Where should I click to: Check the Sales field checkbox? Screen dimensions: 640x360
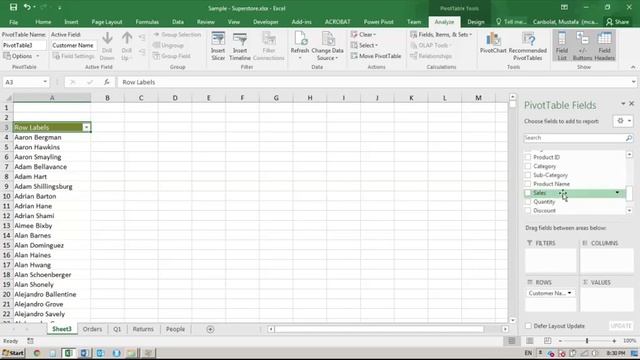pyautogui.click(x=528, y=193)
